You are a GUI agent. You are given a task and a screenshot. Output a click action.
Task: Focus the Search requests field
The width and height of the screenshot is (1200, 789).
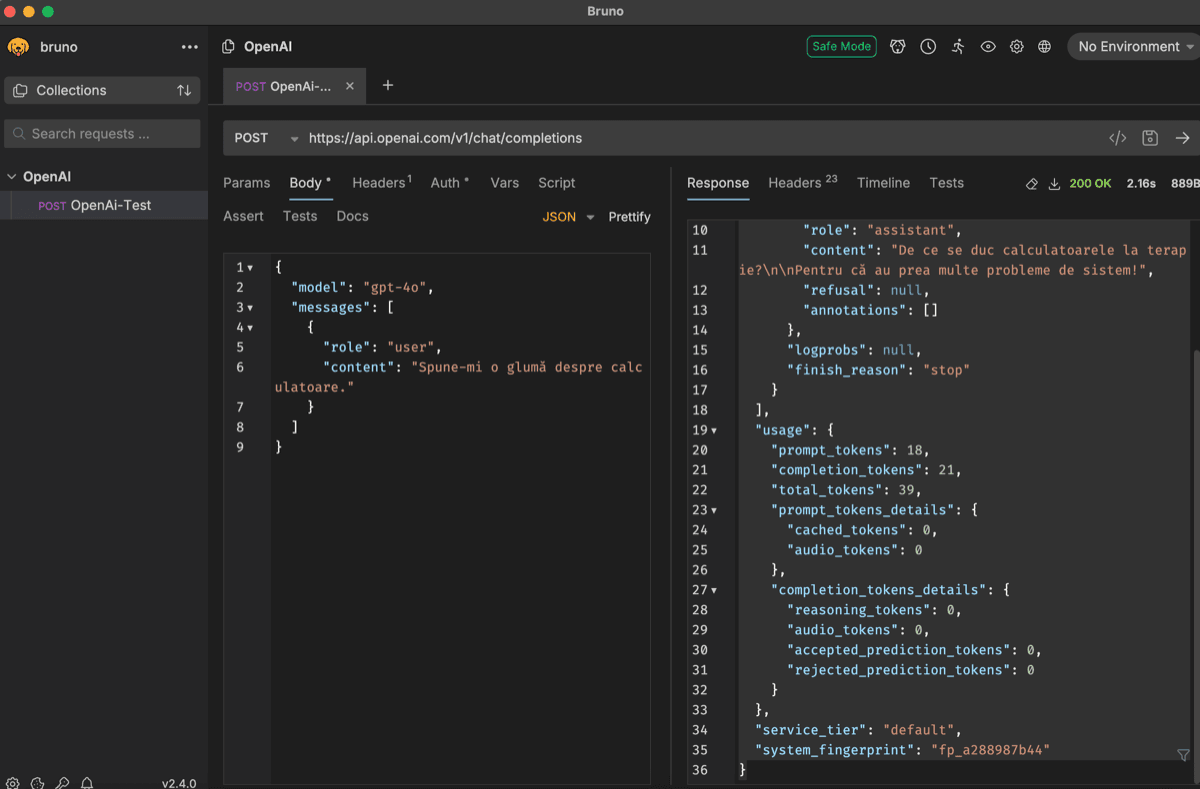(x=102, y=134)
